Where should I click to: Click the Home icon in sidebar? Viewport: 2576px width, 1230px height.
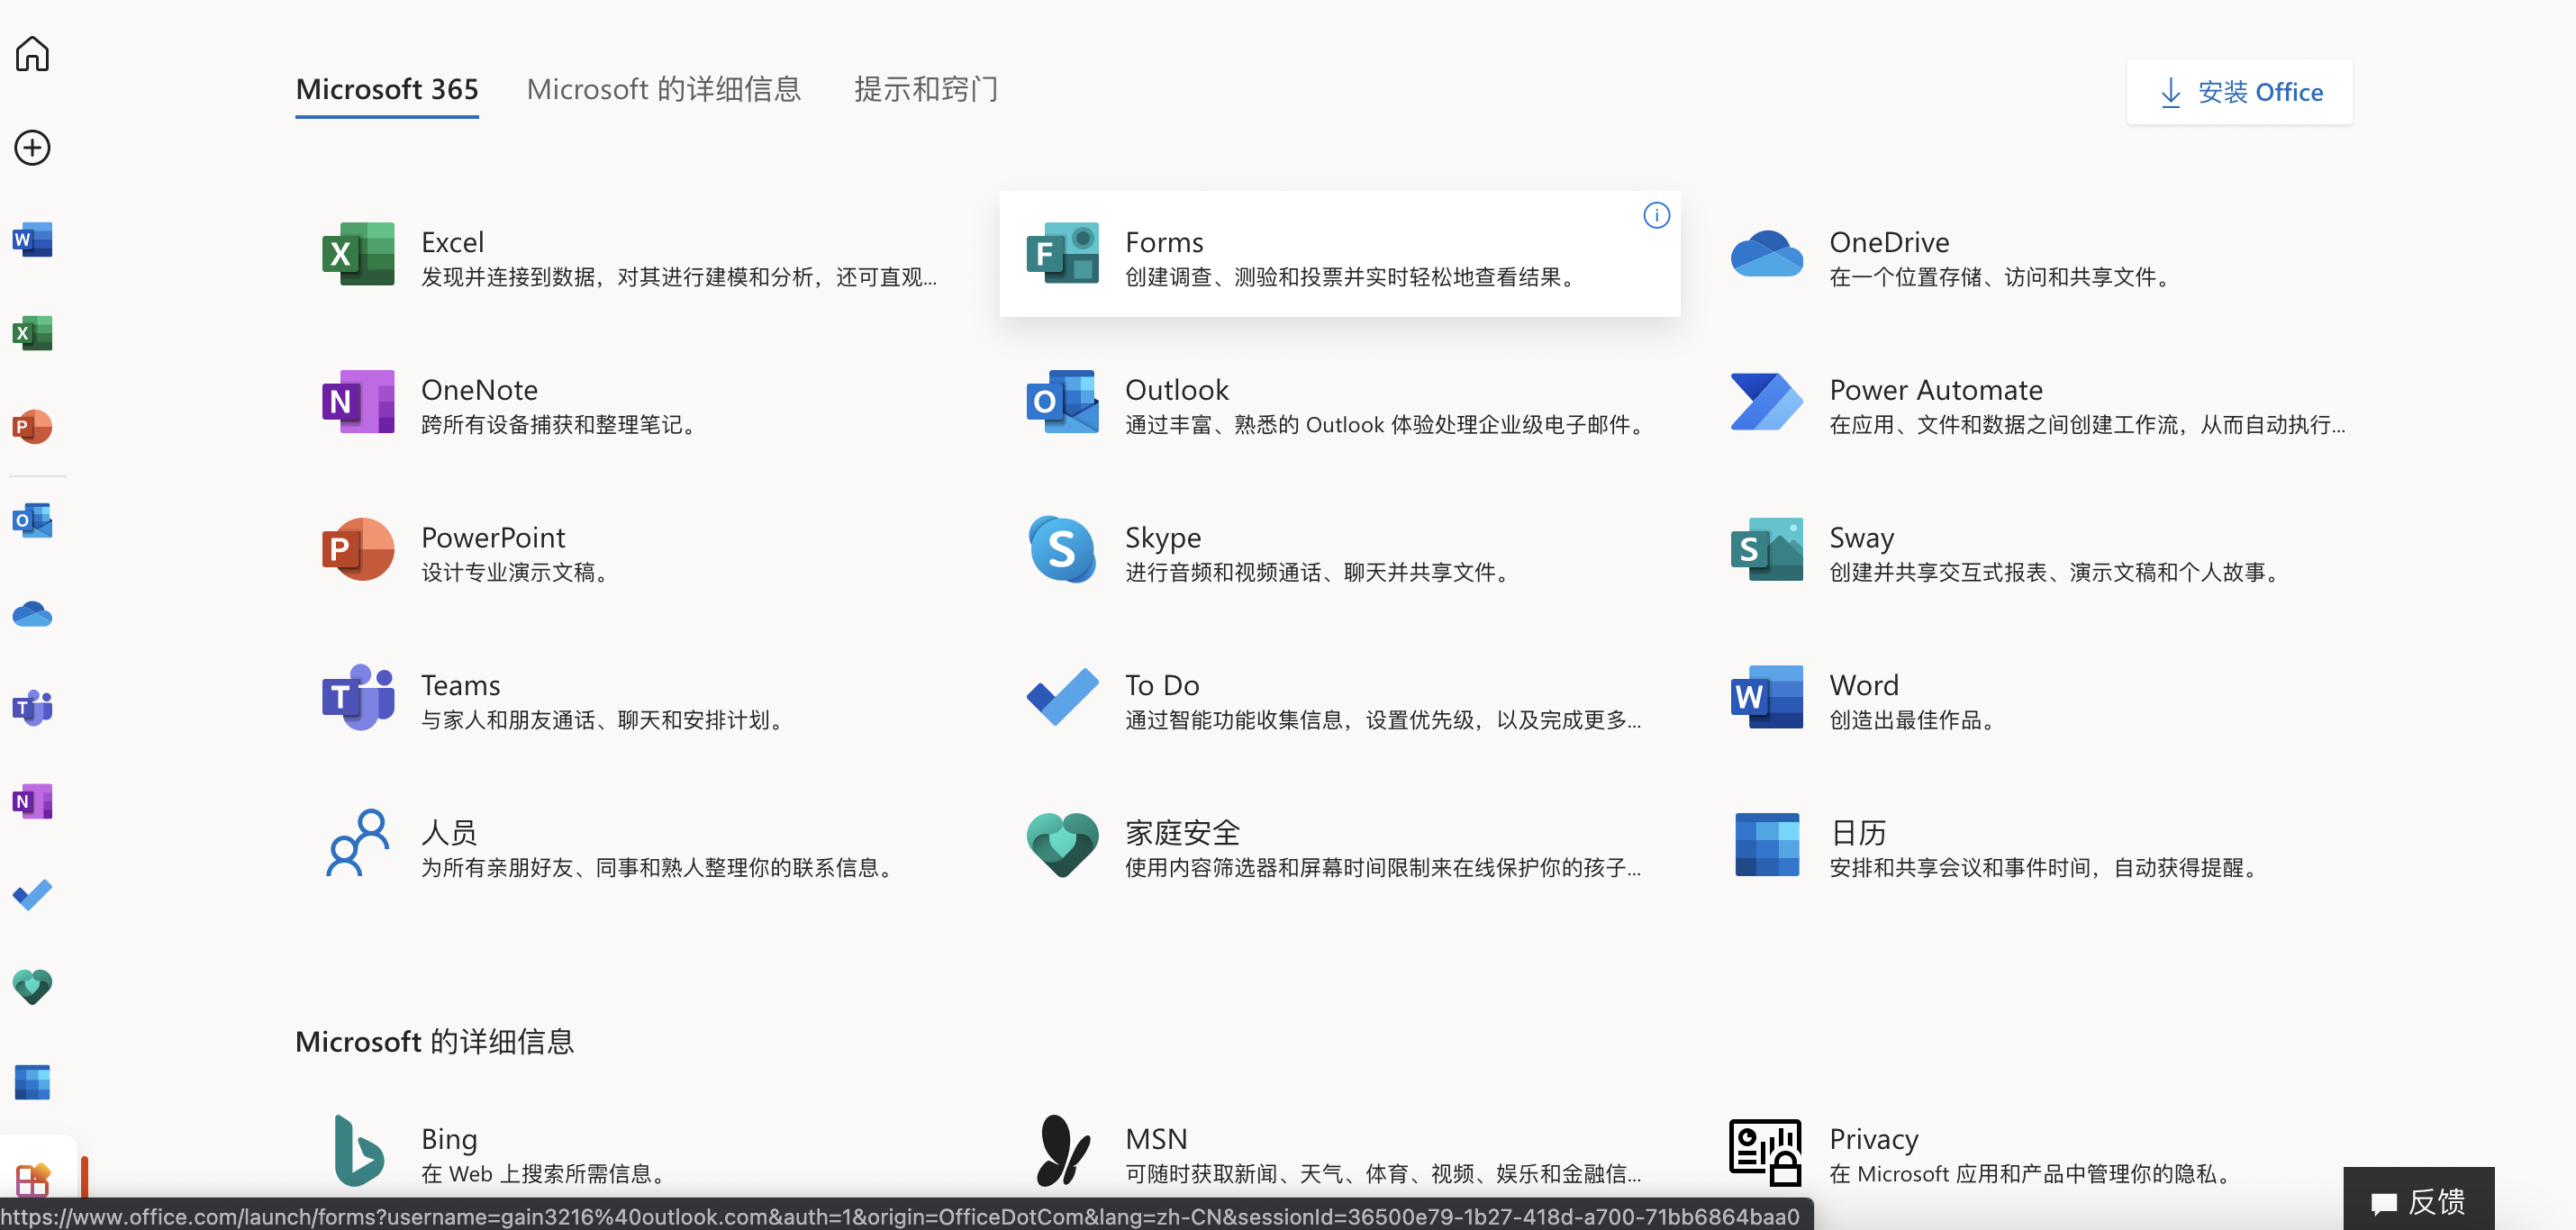[x=32, y=54]
